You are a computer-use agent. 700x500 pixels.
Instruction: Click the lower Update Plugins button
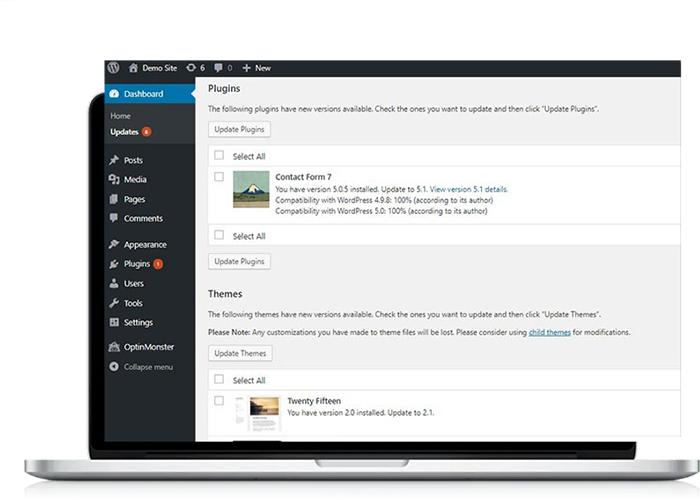239,261
